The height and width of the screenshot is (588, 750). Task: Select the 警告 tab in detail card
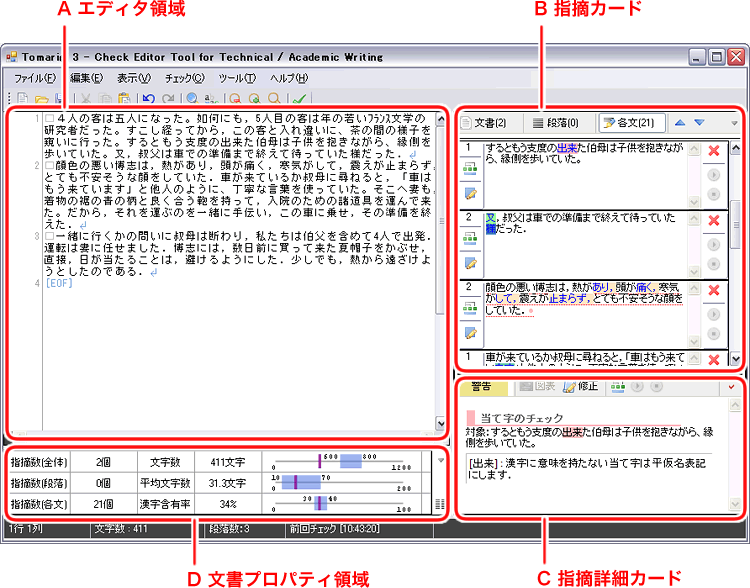(482, 387)
